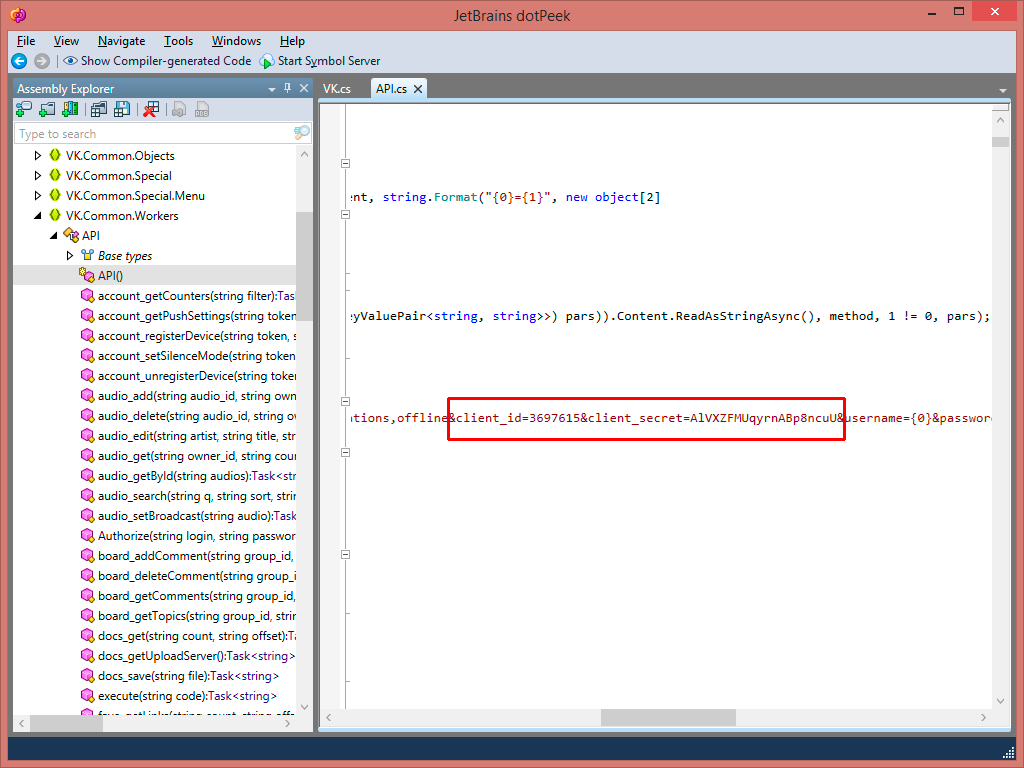Click the board_addComment method icon
The image size is (1024, 768).
point(87,556)
